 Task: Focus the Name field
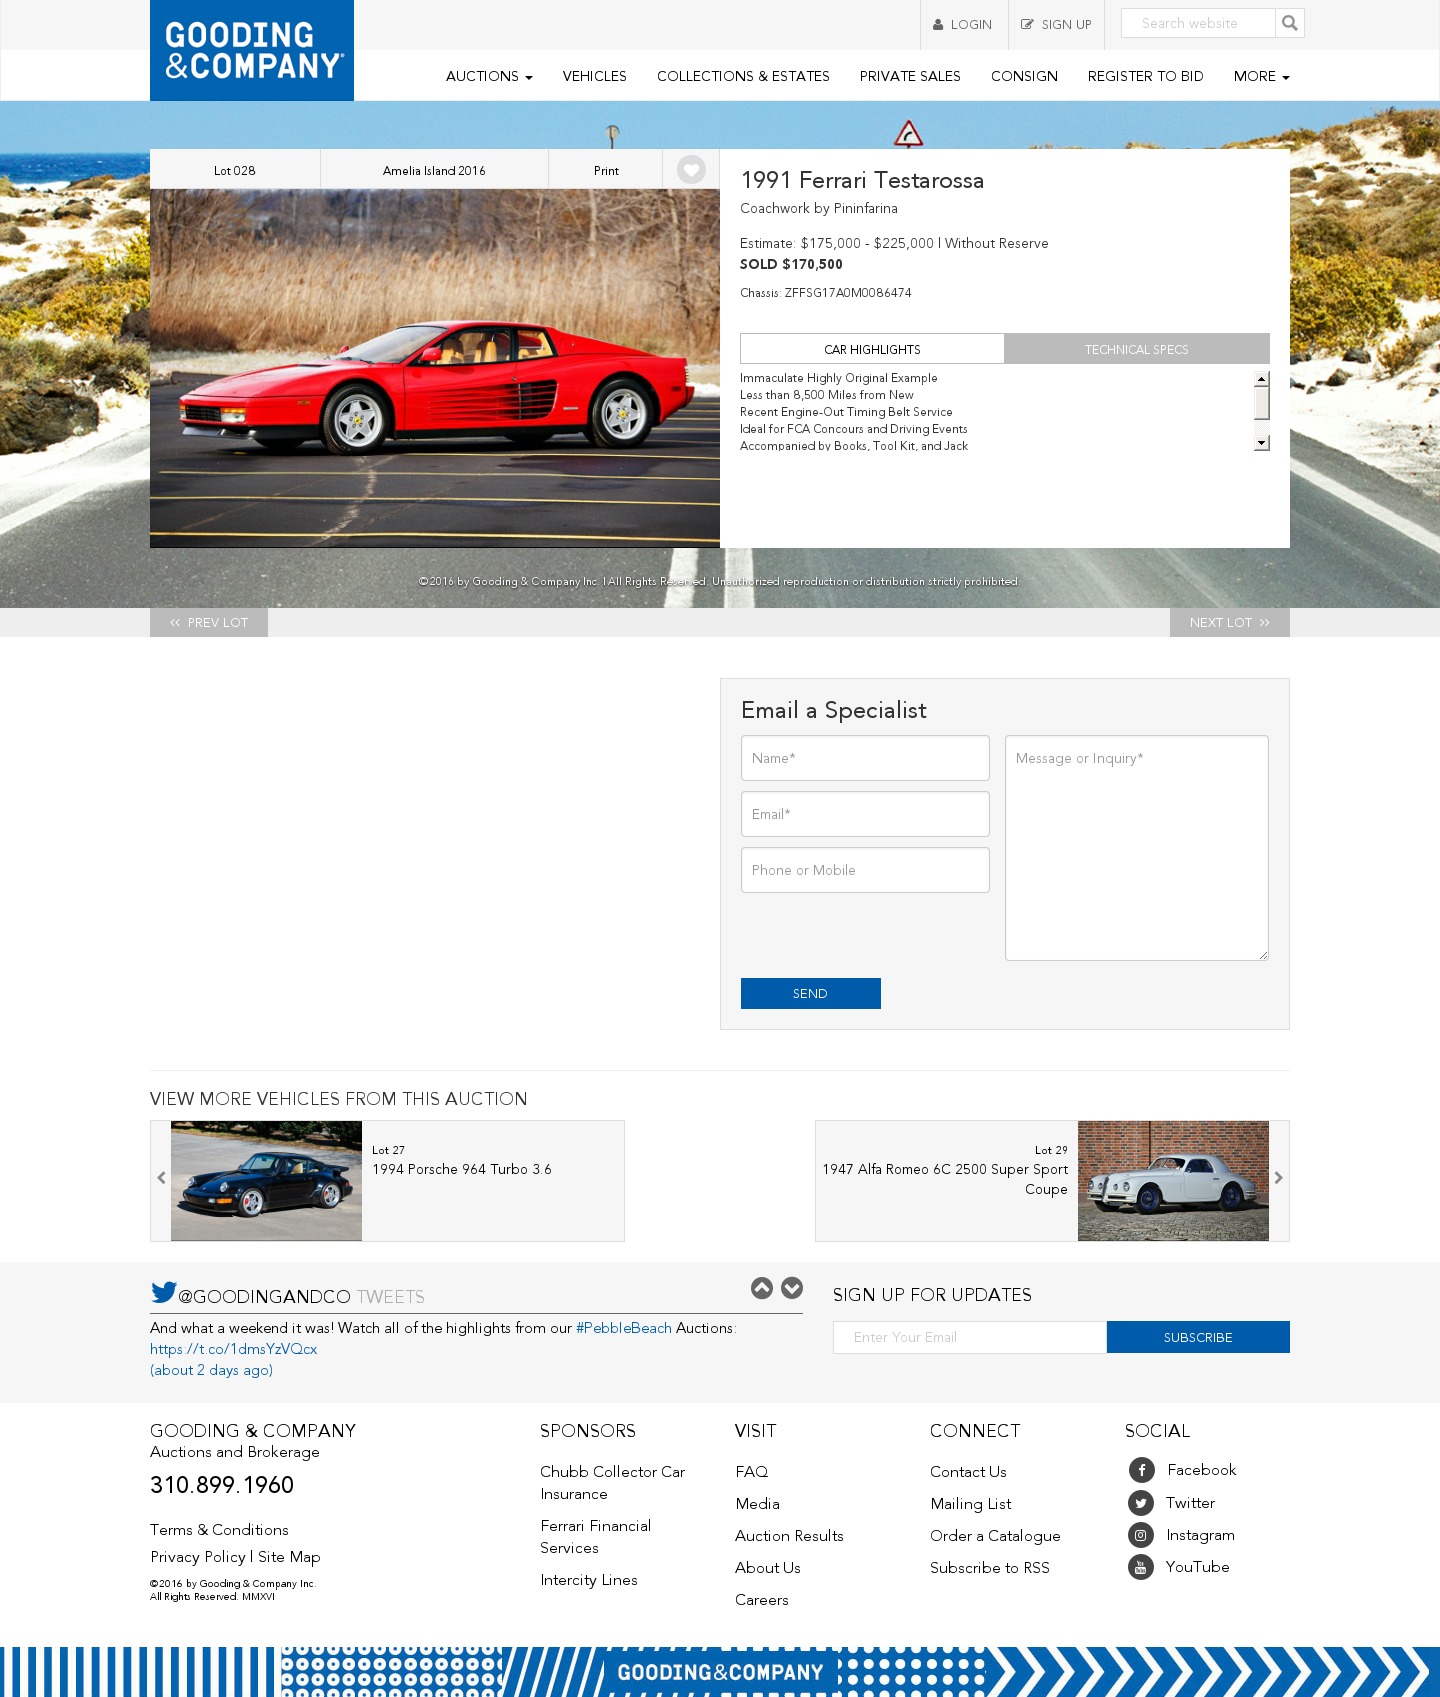point(865,758)
